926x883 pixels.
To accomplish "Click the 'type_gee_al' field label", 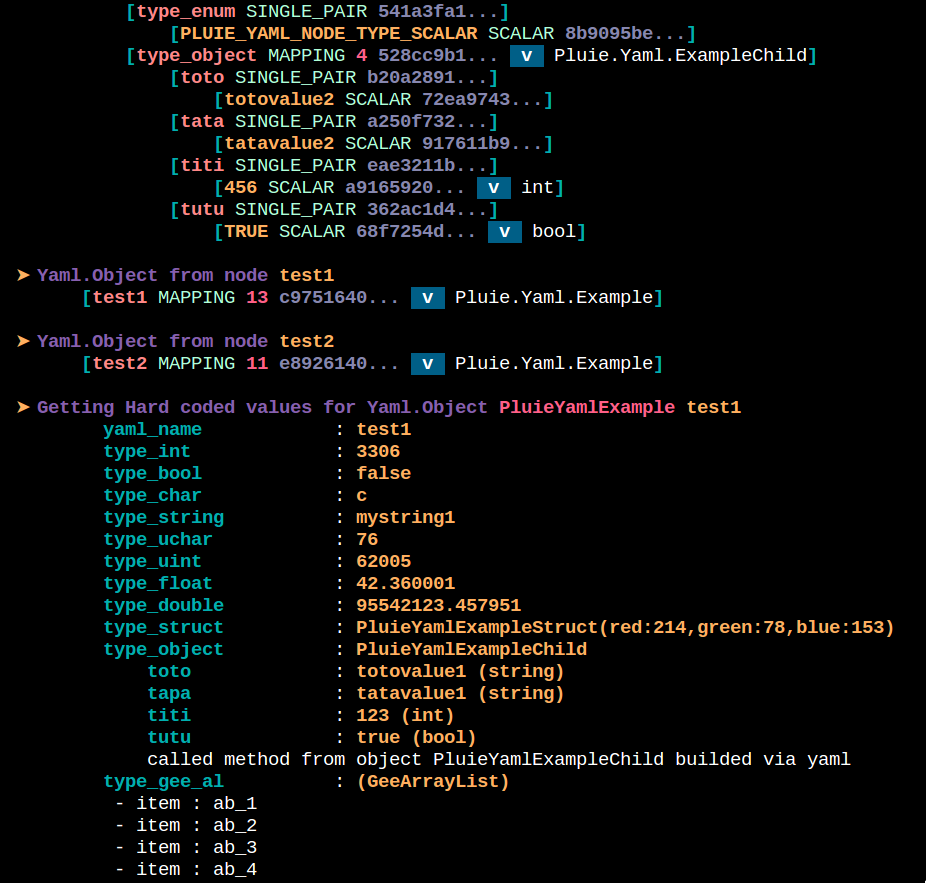I will 164,782.
